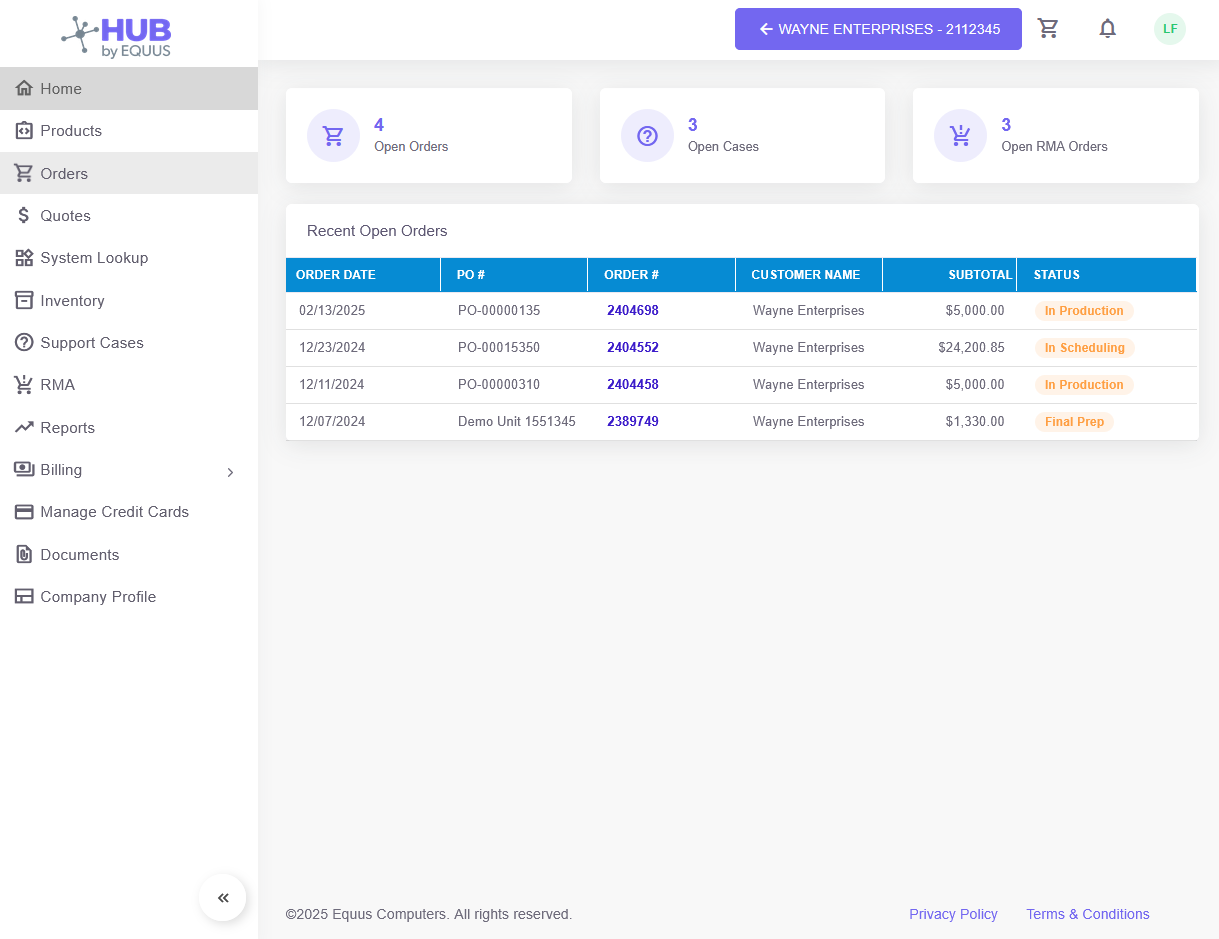
Task: Click the HUB by Equus logo
Action: coord(116,37)
